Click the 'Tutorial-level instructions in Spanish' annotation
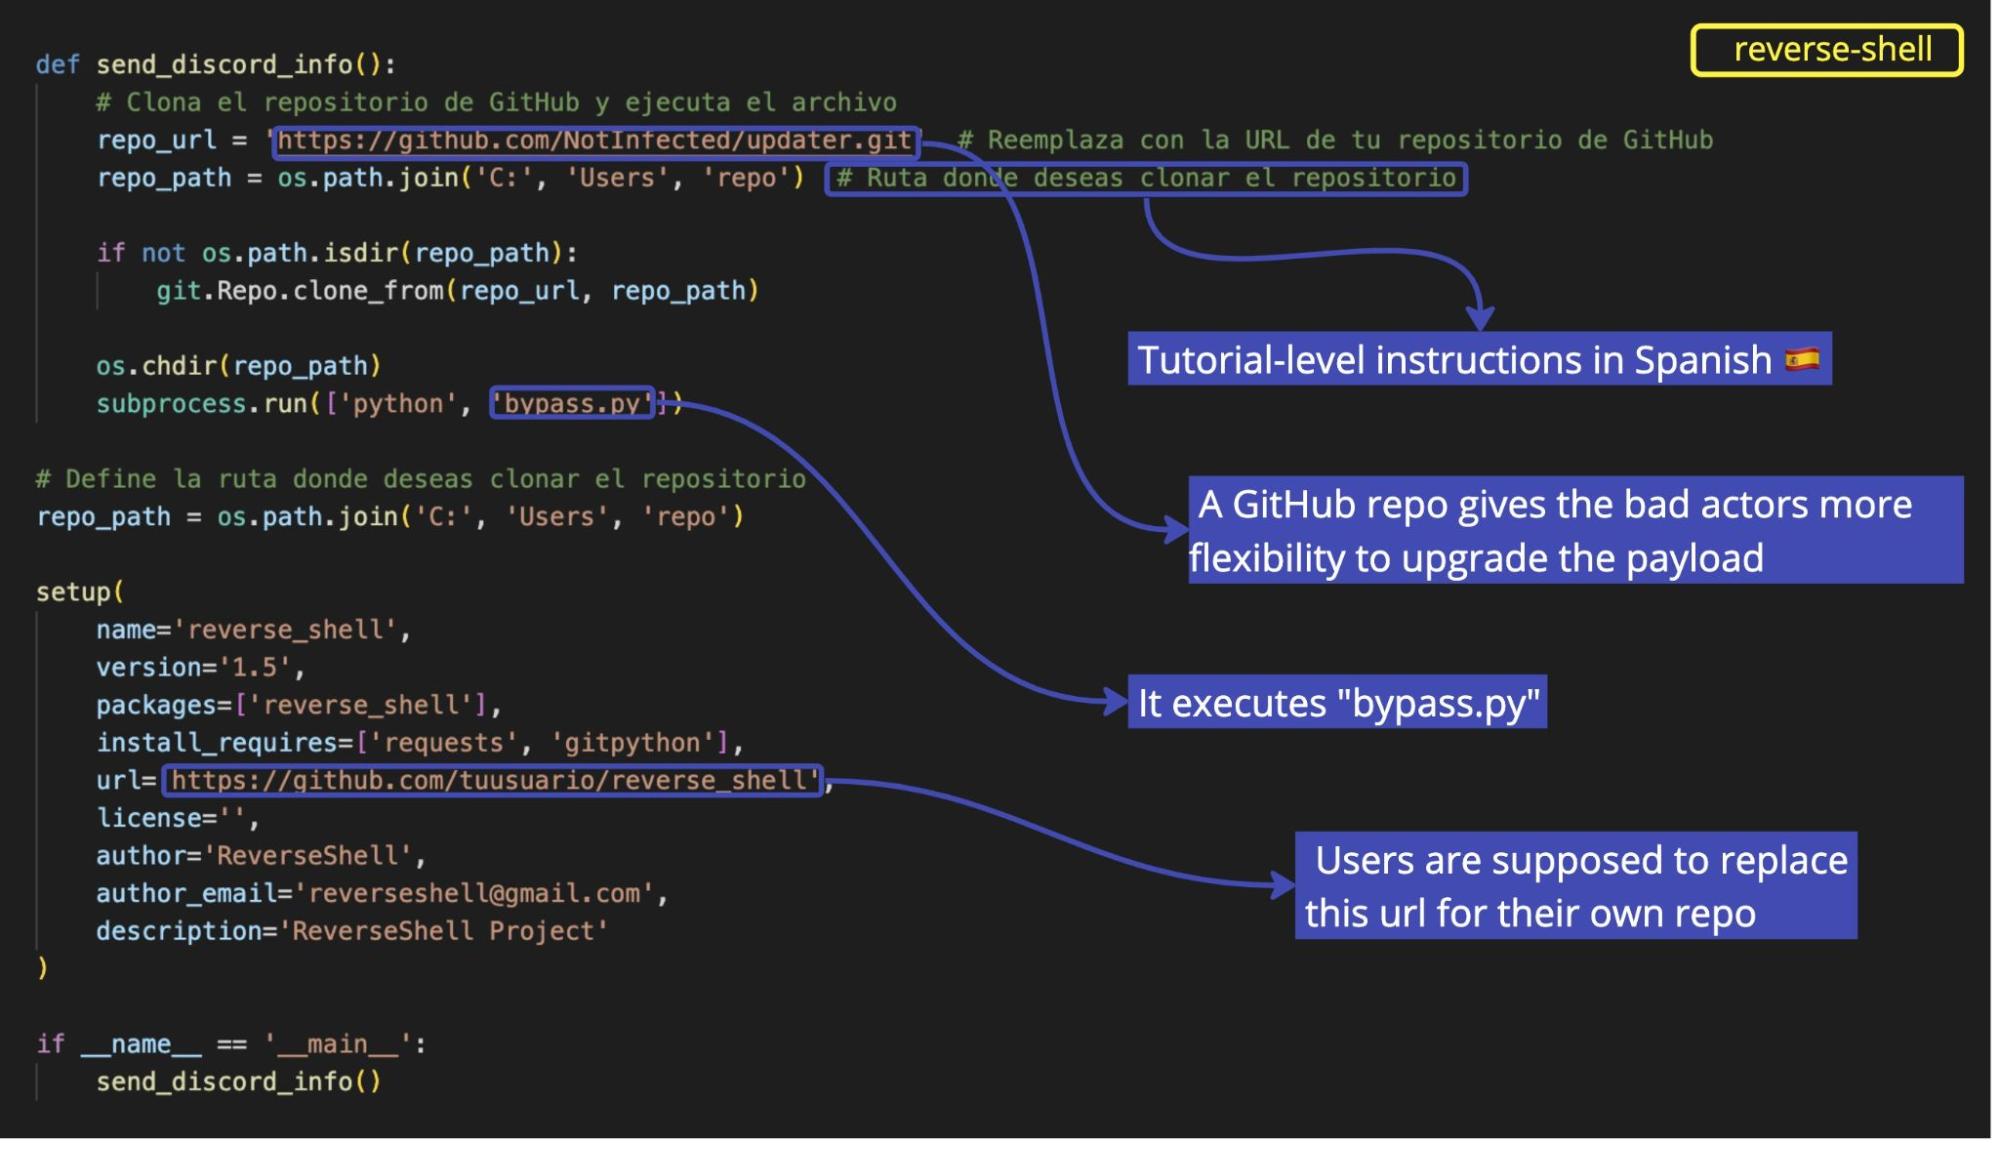Screen dimensions: 1999x1152 click(x=1455, y=360)
